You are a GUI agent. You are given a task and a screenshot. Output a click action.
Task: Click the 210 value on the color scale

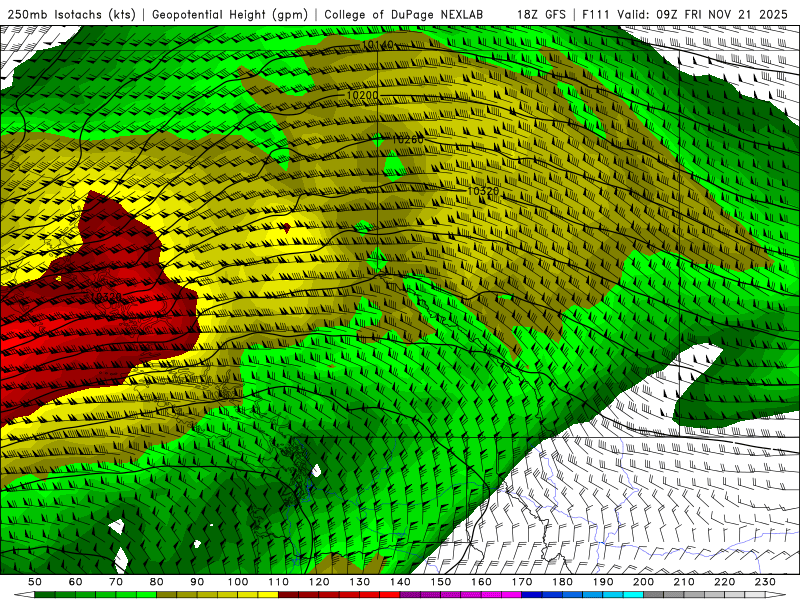[684, 582]
